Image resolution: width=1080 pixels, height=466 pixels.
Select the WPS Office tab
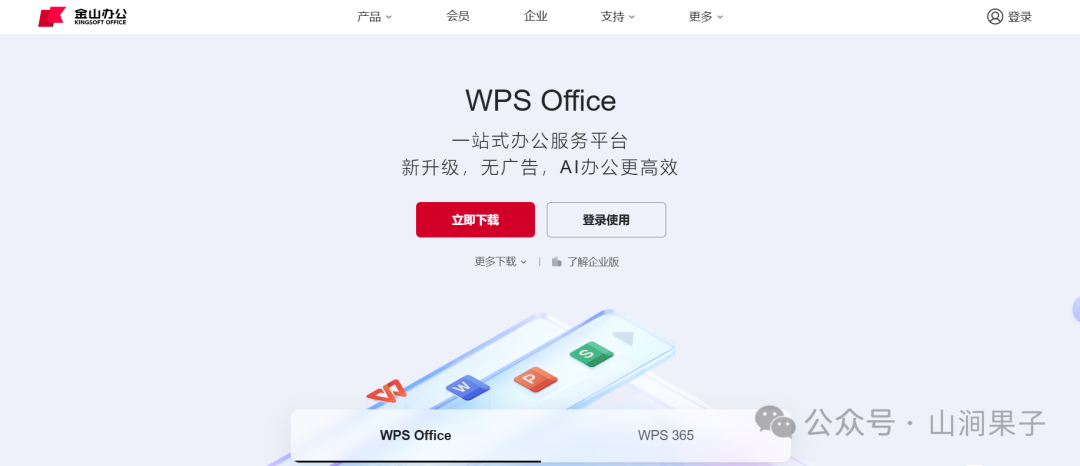pyautogui.click(x=416, y=436)
